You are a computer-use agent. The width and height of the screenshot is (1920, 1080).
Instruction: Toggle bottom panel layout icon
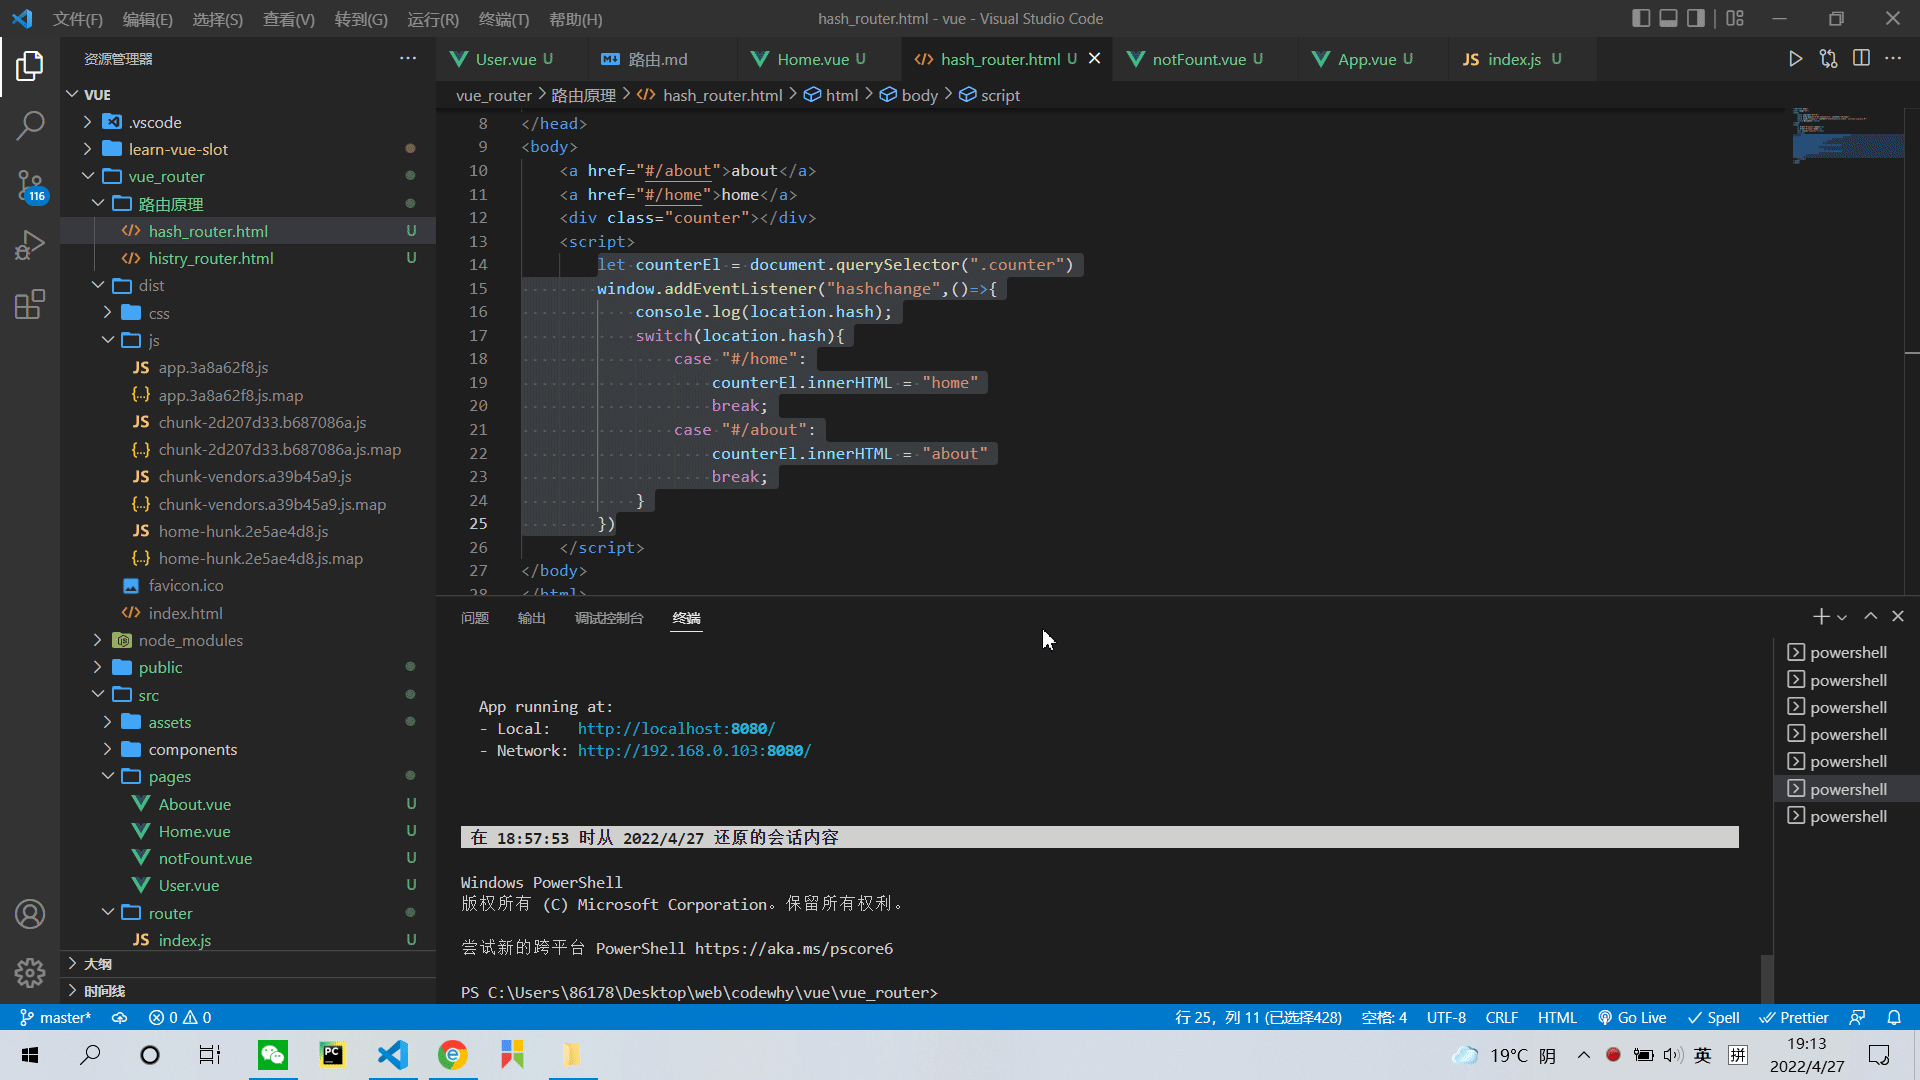[1668, 18]
